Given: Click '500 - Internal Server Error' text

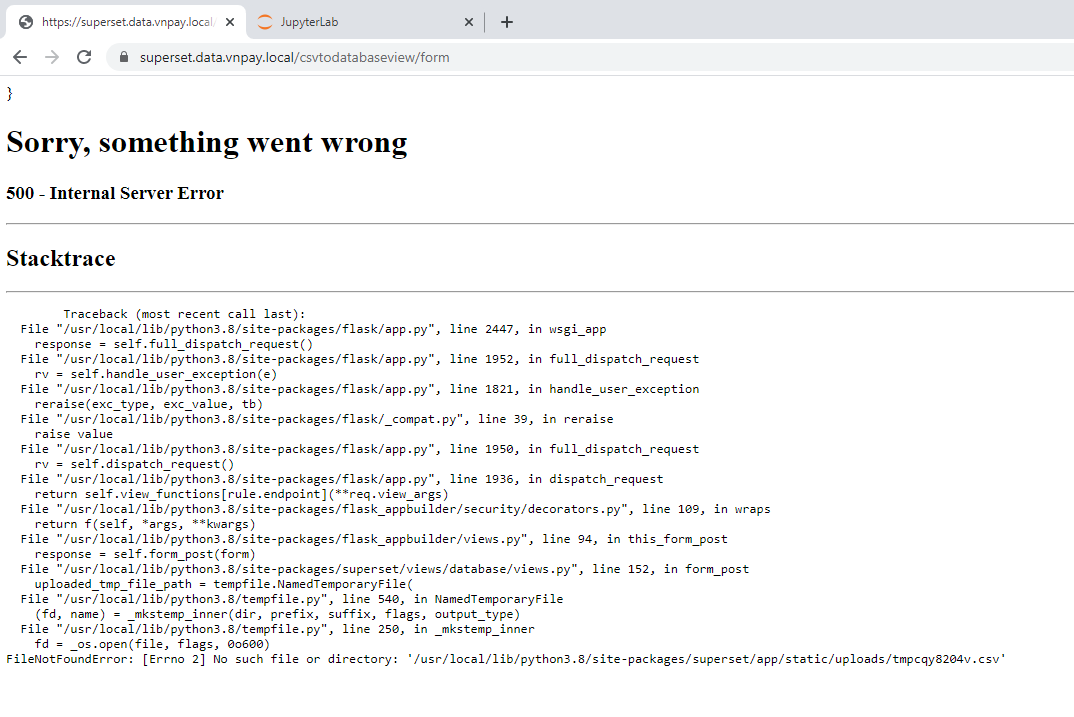Looking at the screenshot, I should pyautogui.click(x=115, y=193).
